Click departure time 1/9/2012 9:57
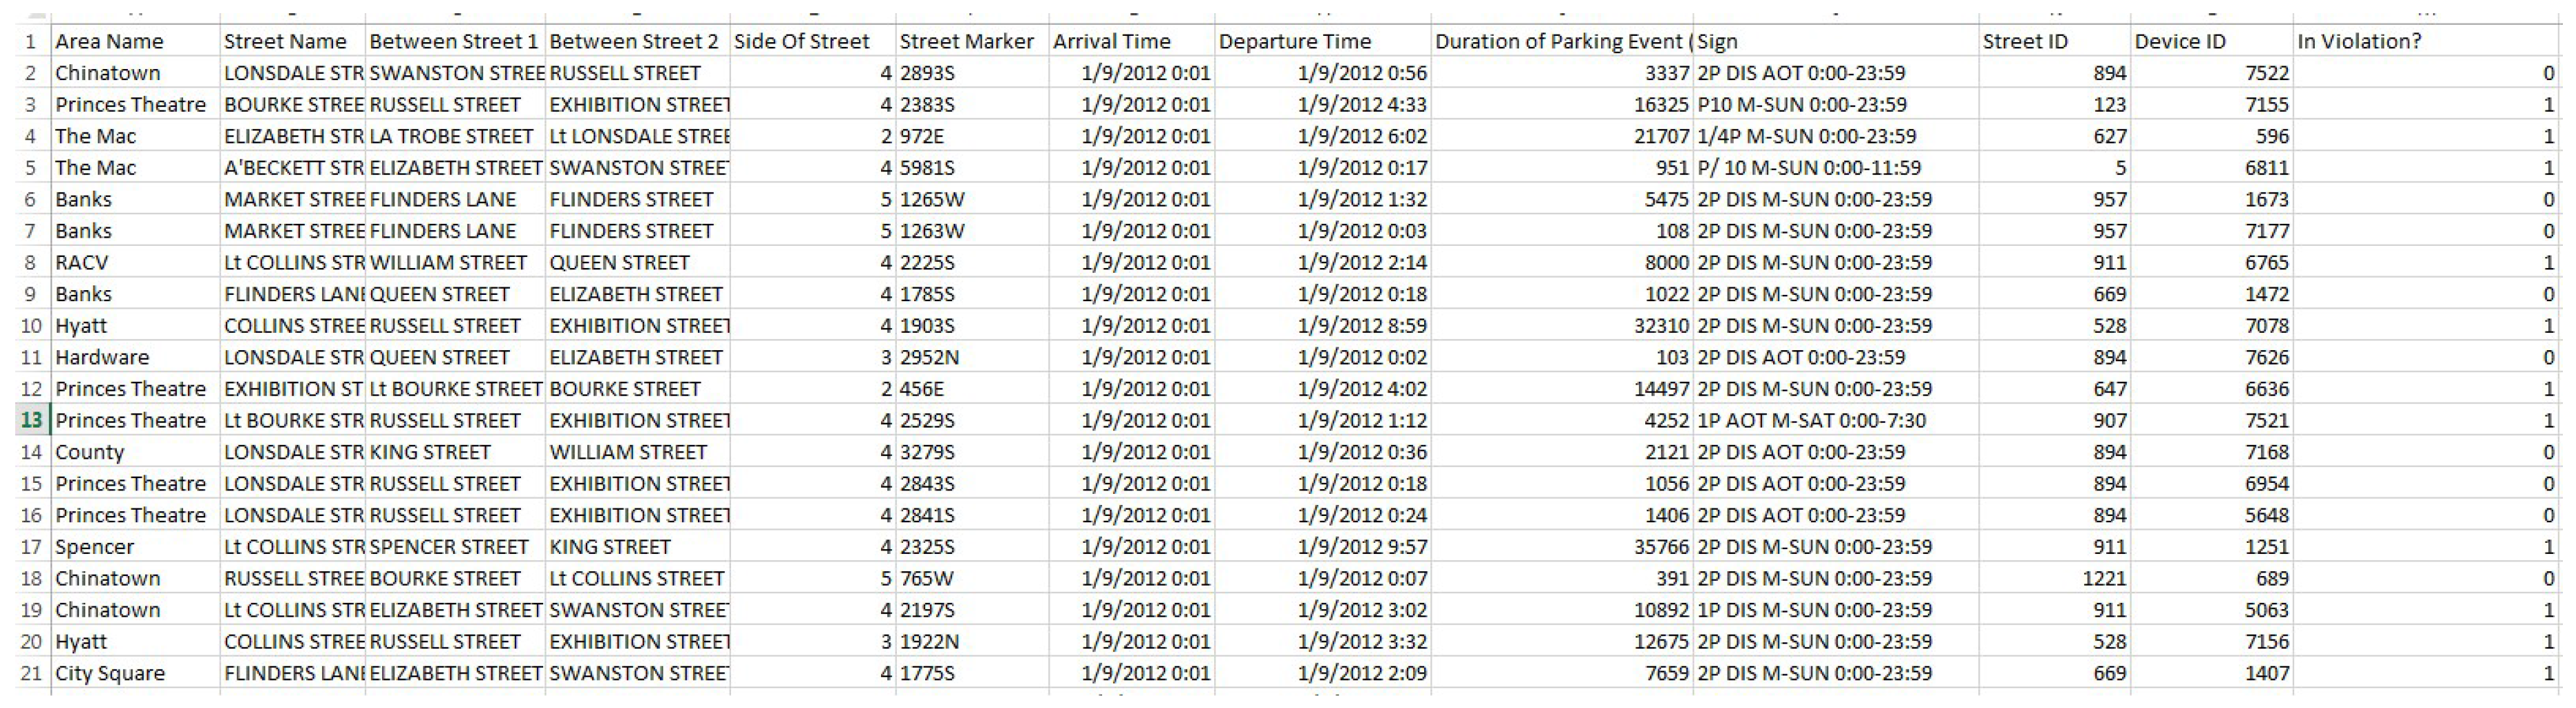2576x708 pixels. click(1323, 547)
